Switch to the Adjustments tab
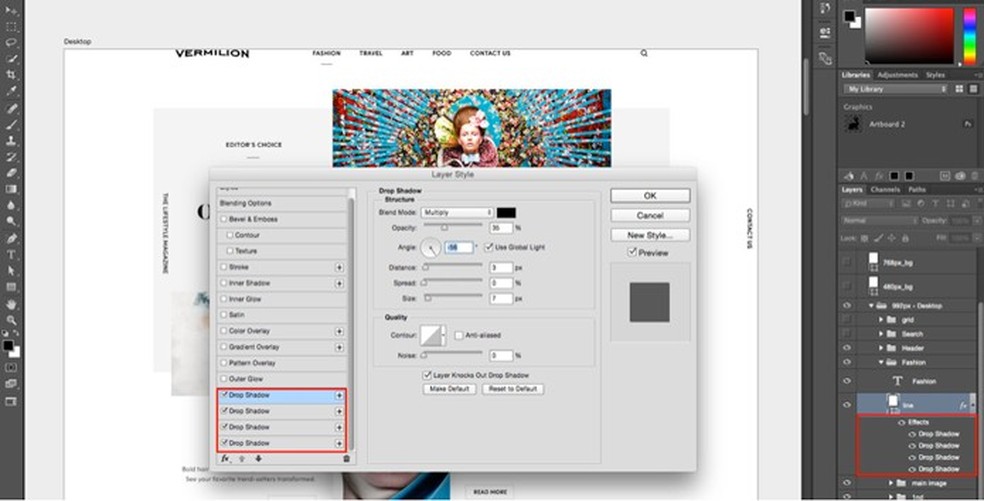This screenshot has height=501, width=984. pos(897,75)
